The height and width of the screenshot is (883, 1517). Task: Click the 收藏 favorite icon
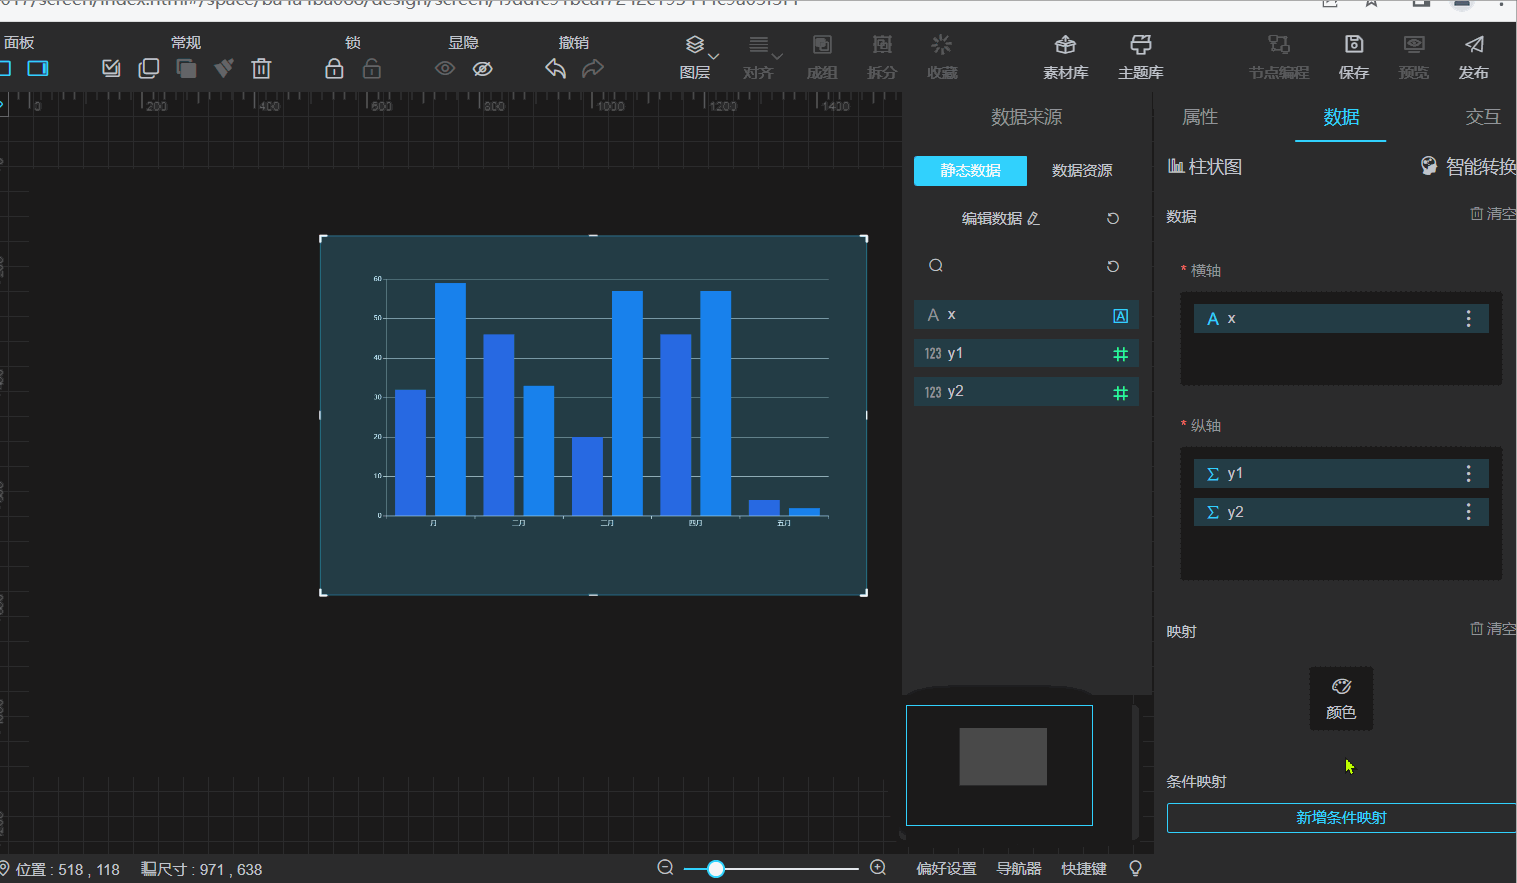942,57
